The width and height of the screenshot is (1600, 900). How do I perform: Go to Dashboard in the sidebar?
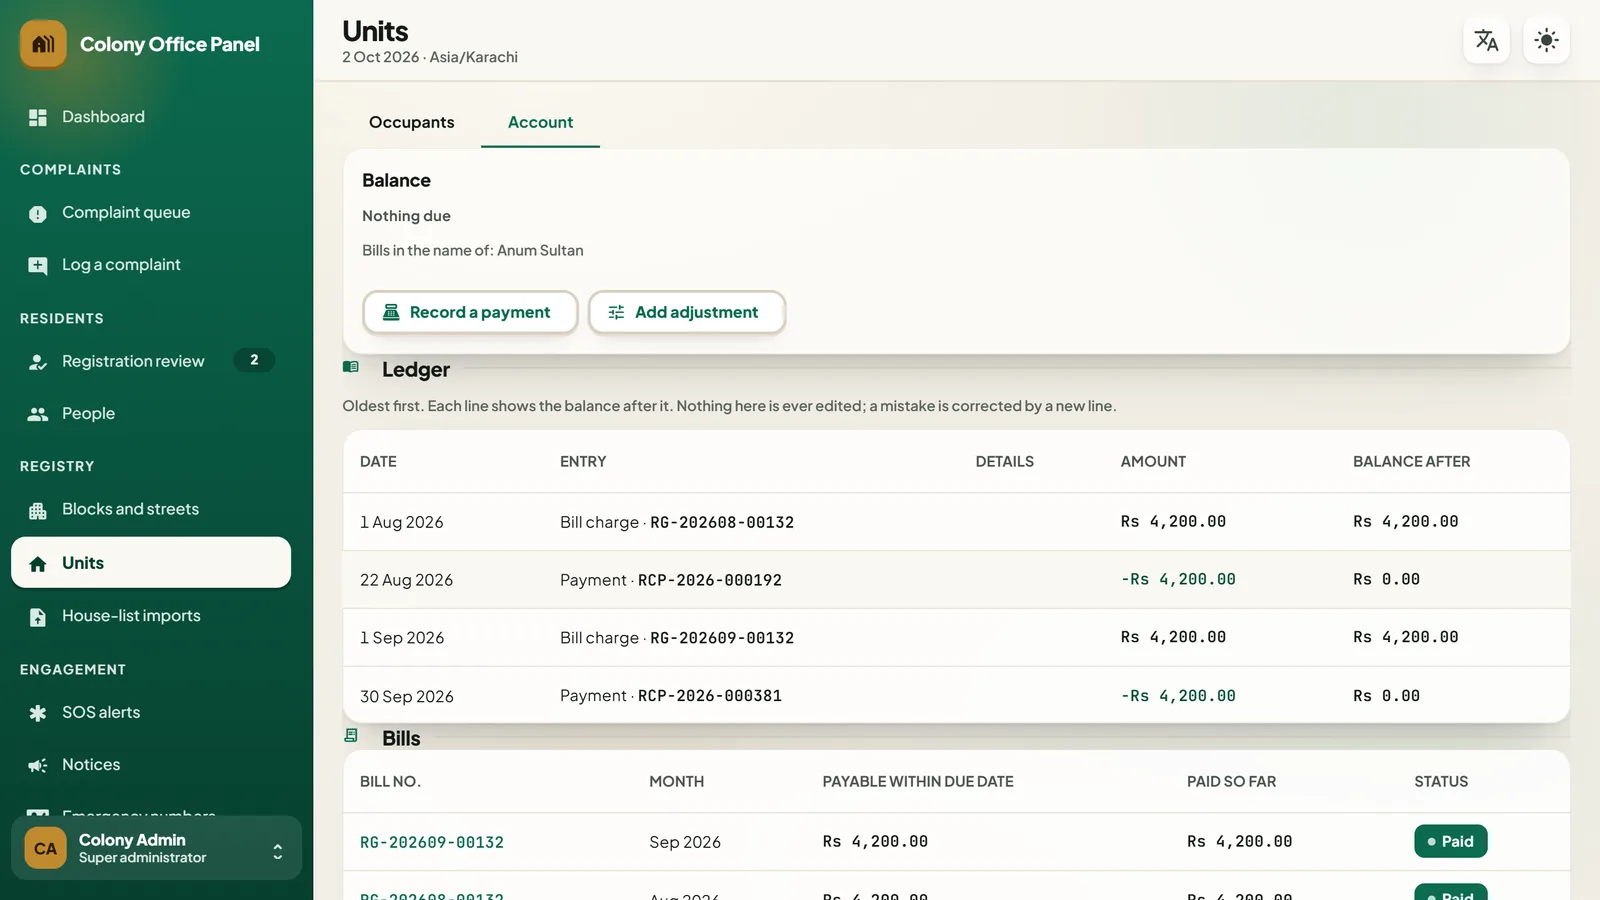pos(151,117)
